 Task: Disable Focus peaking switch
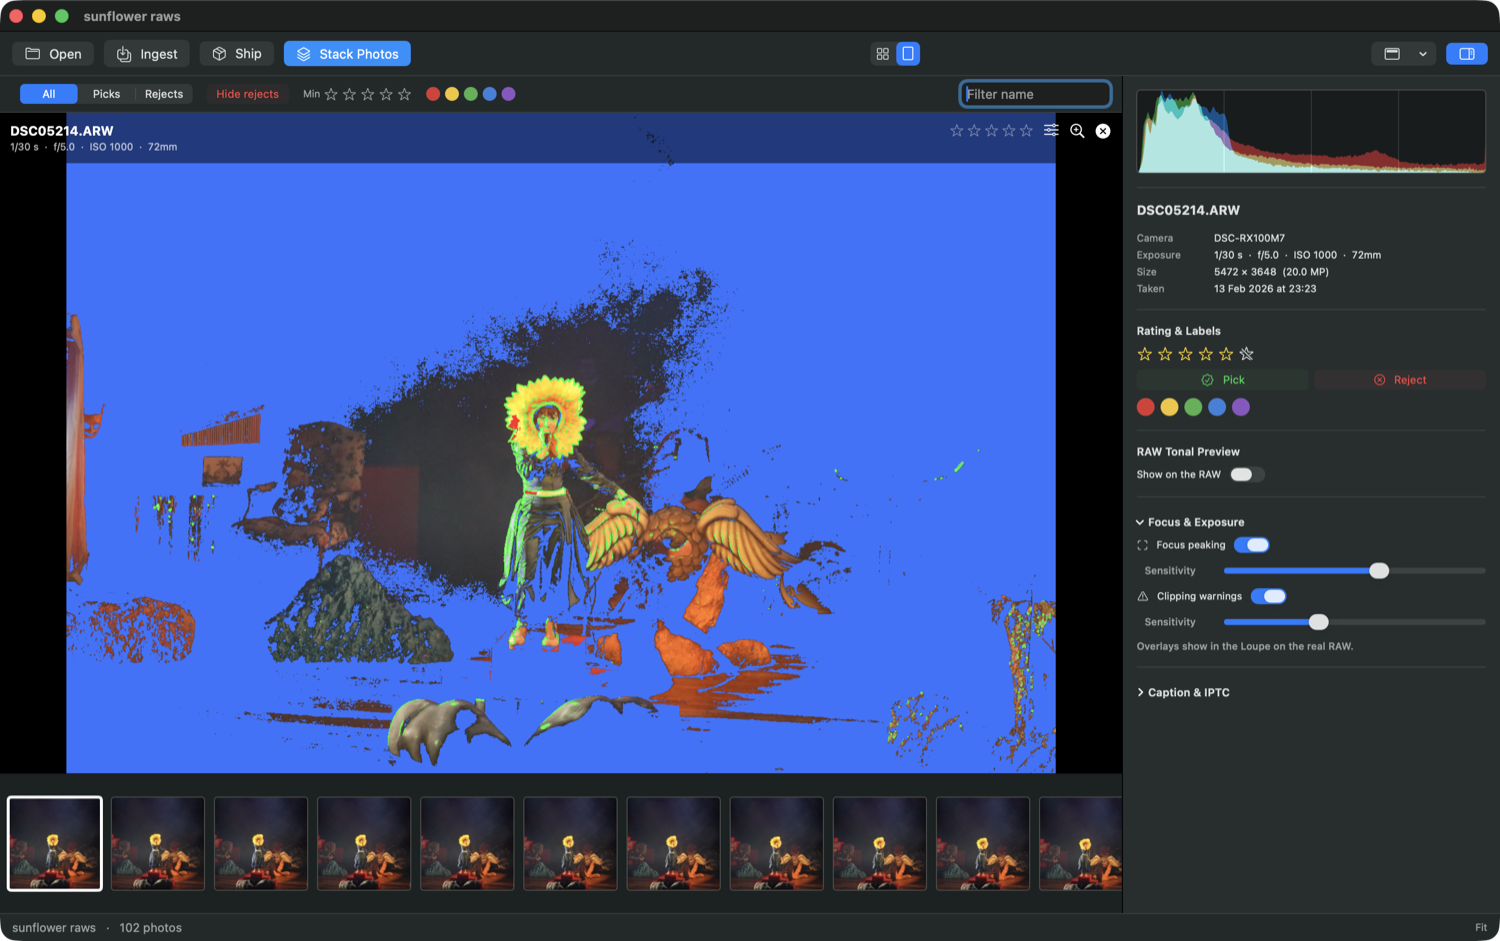[1252, 545]
